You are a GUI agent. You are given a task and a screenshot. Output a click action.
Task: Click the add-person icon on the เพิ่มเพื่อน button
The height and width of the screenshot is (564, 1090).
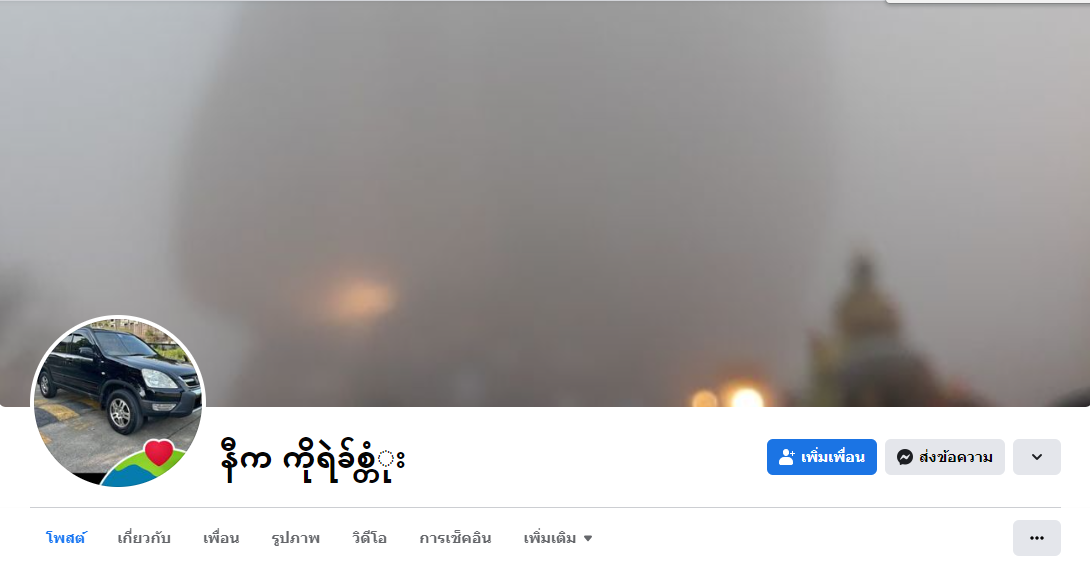coord(786,457)
